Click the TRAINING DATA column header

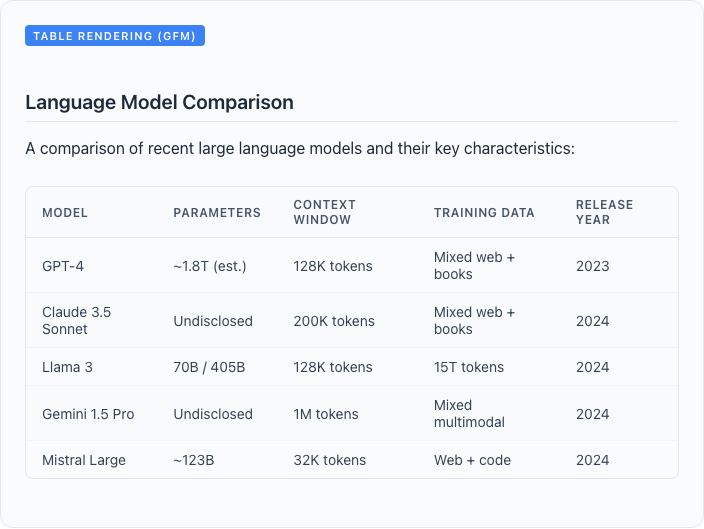click(x=484, y=212)
